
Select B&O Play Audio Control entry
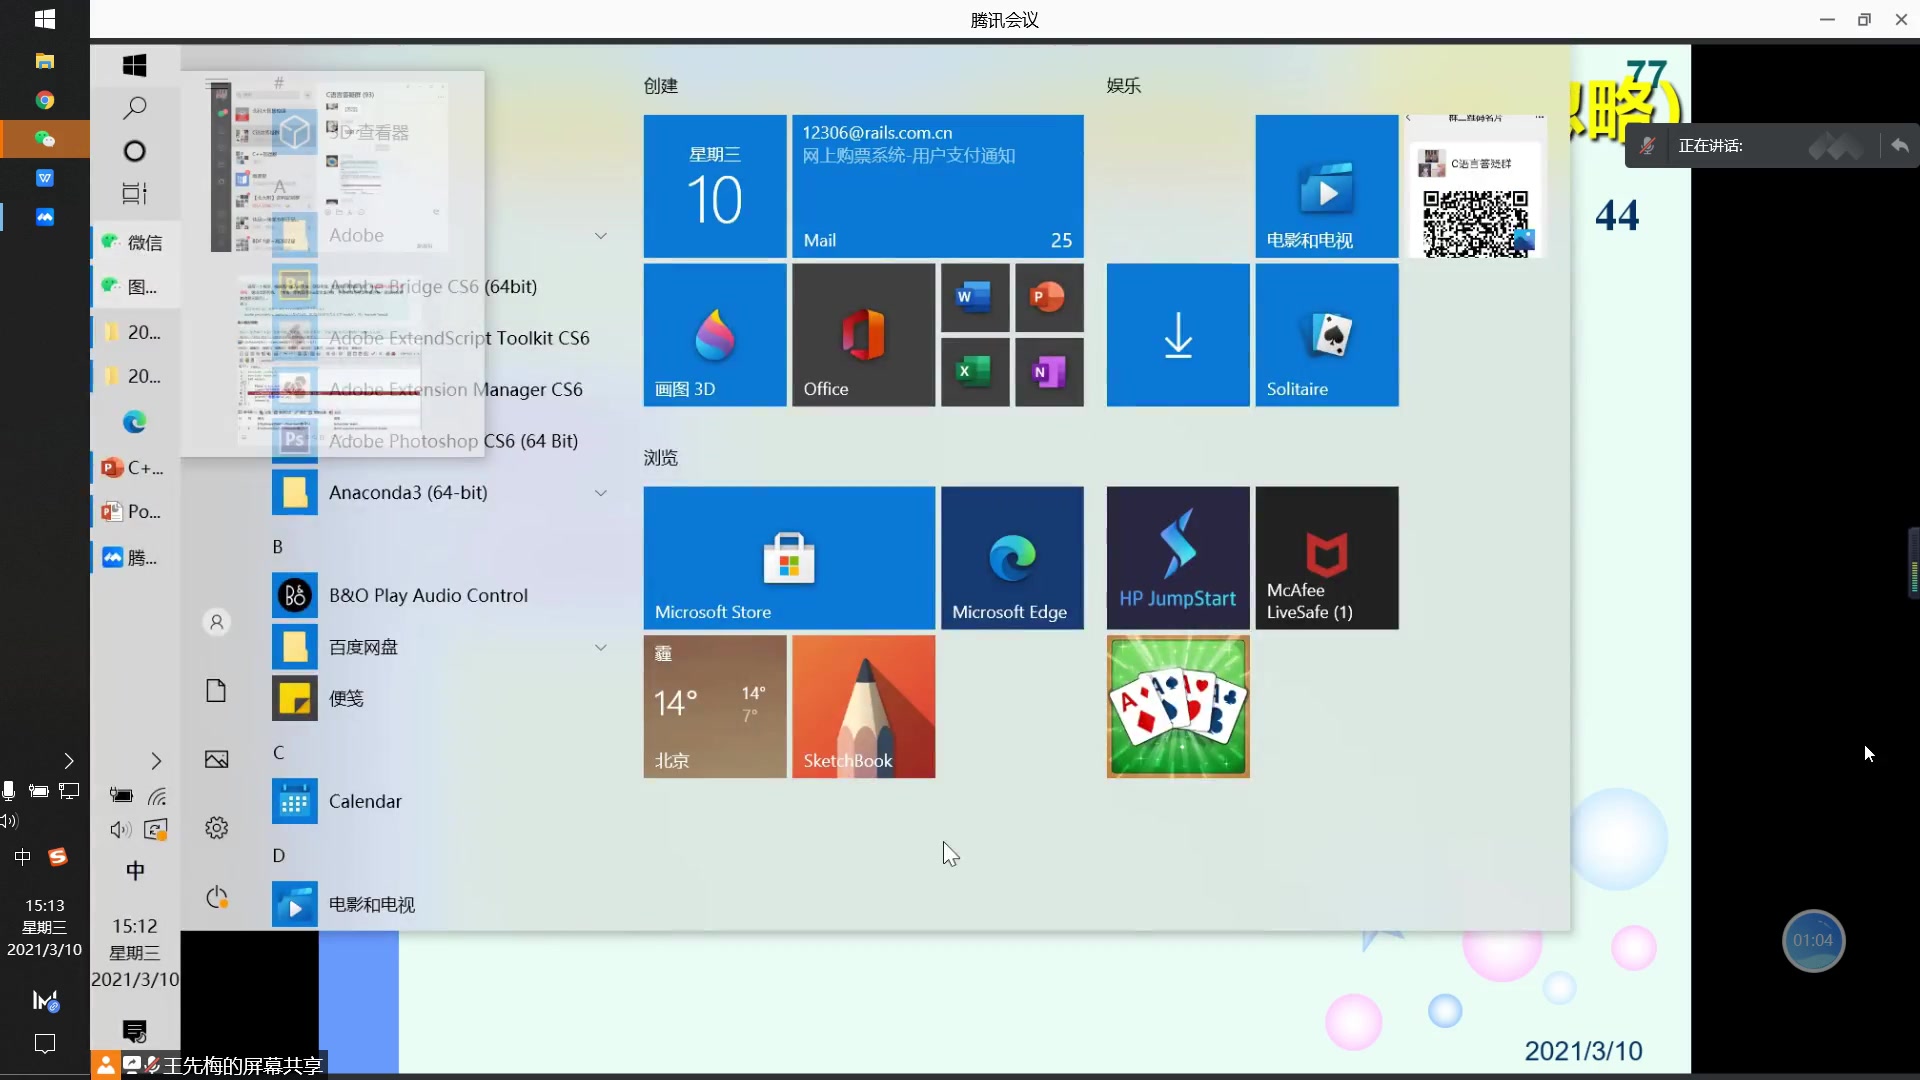point(428,595)
